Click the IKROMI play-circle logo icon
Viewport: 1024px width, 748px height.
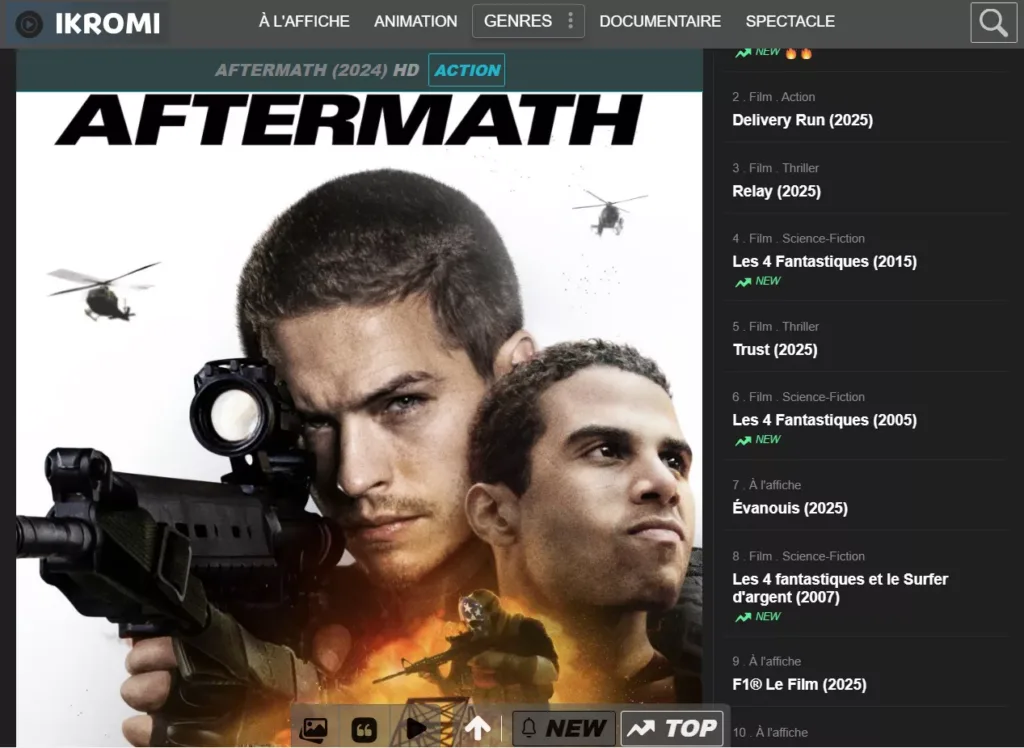tap(29, 24)
